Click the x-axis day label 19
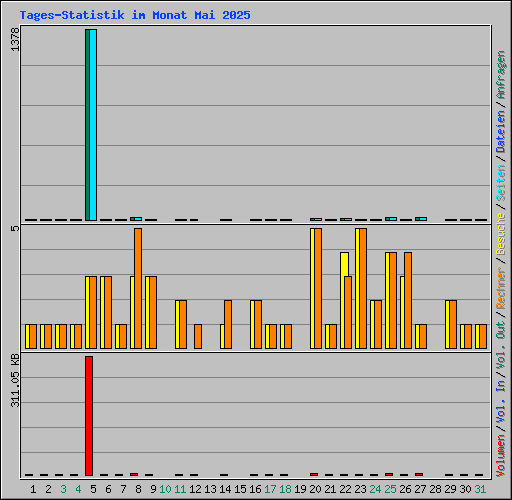Screen dimensions: 512x500 click(300, 489)
